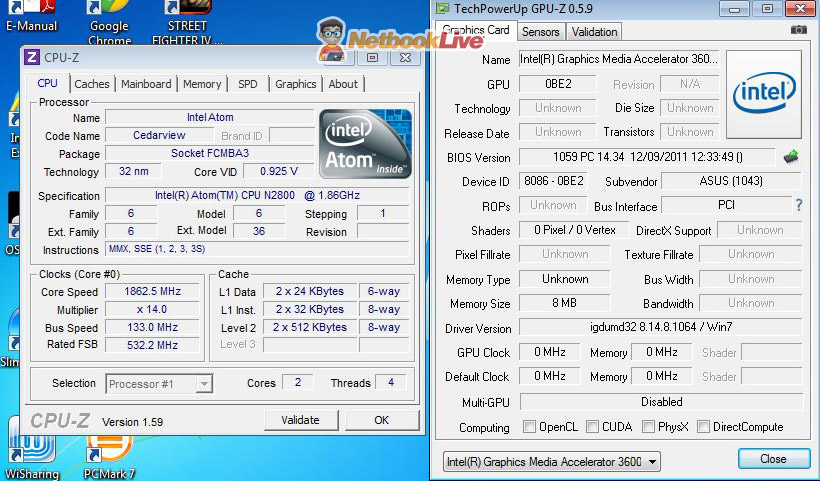820x481 pixels.
Task: Click the Code Name value Cedarview
Action: (159, 135)
